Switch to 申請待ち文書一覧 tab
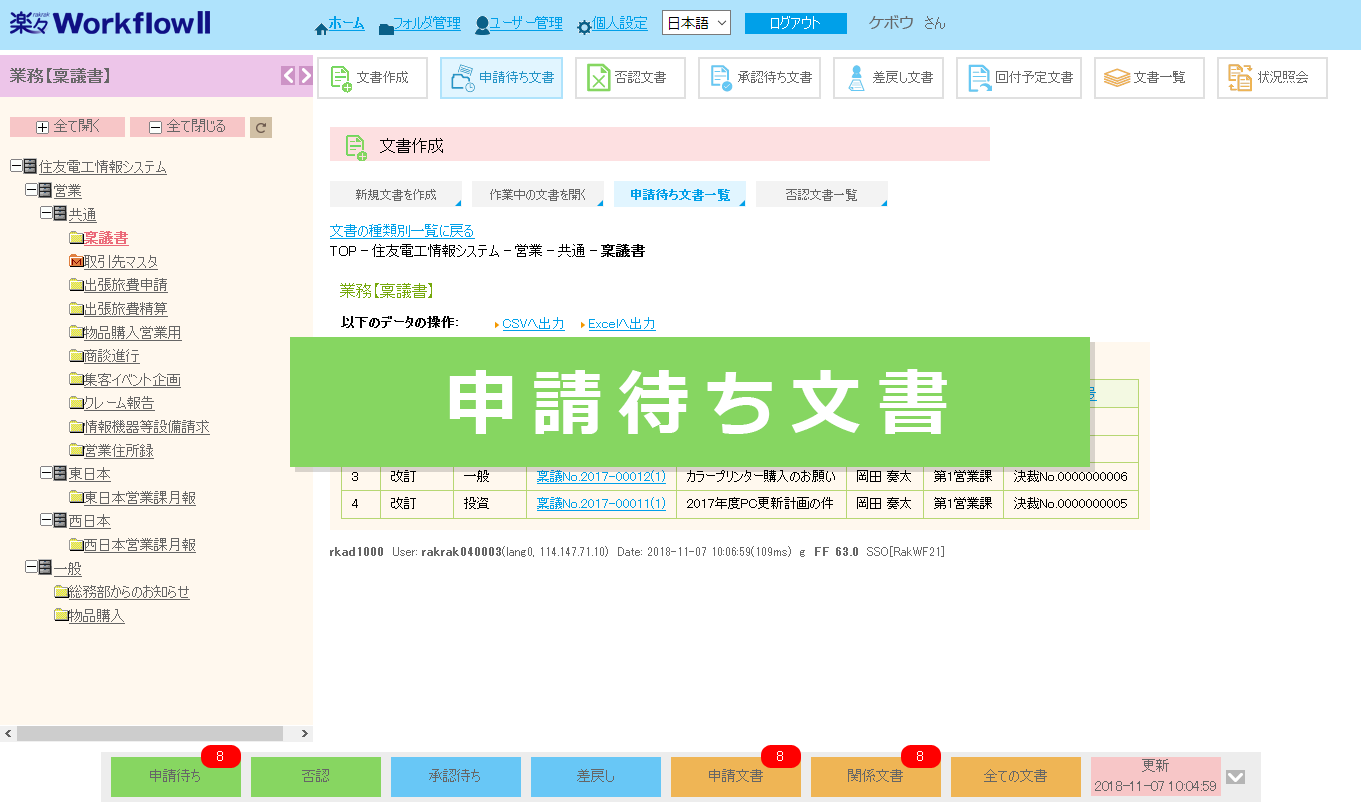This screenshot has height=802, width=1361. (x=680, y=195)
